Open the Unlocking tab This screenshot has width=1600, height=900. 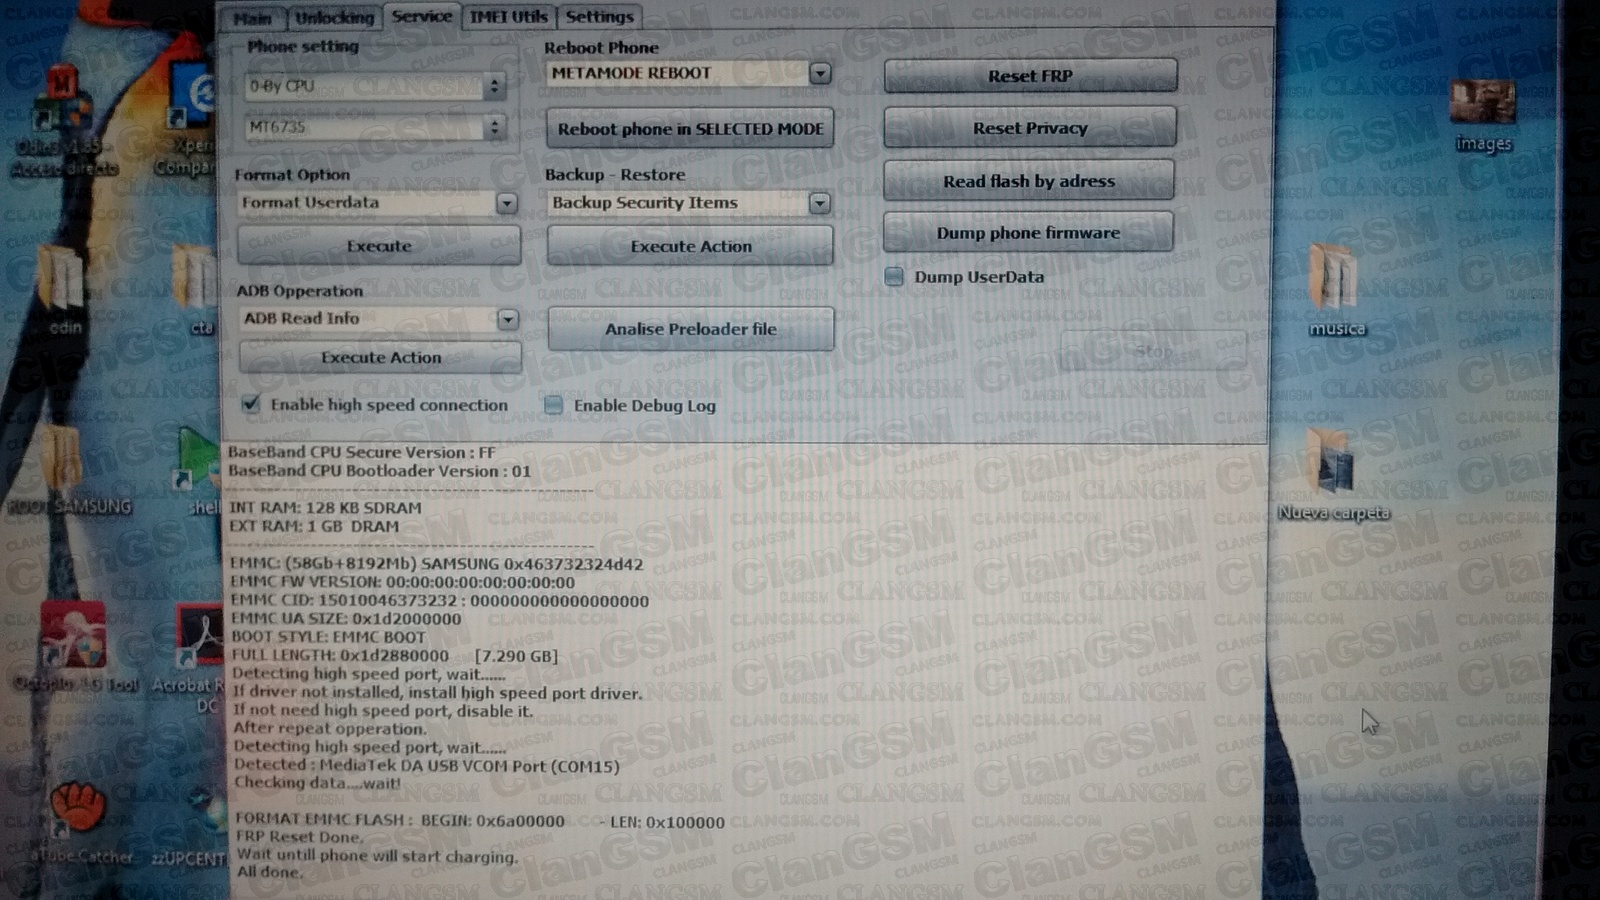[334, 18]
